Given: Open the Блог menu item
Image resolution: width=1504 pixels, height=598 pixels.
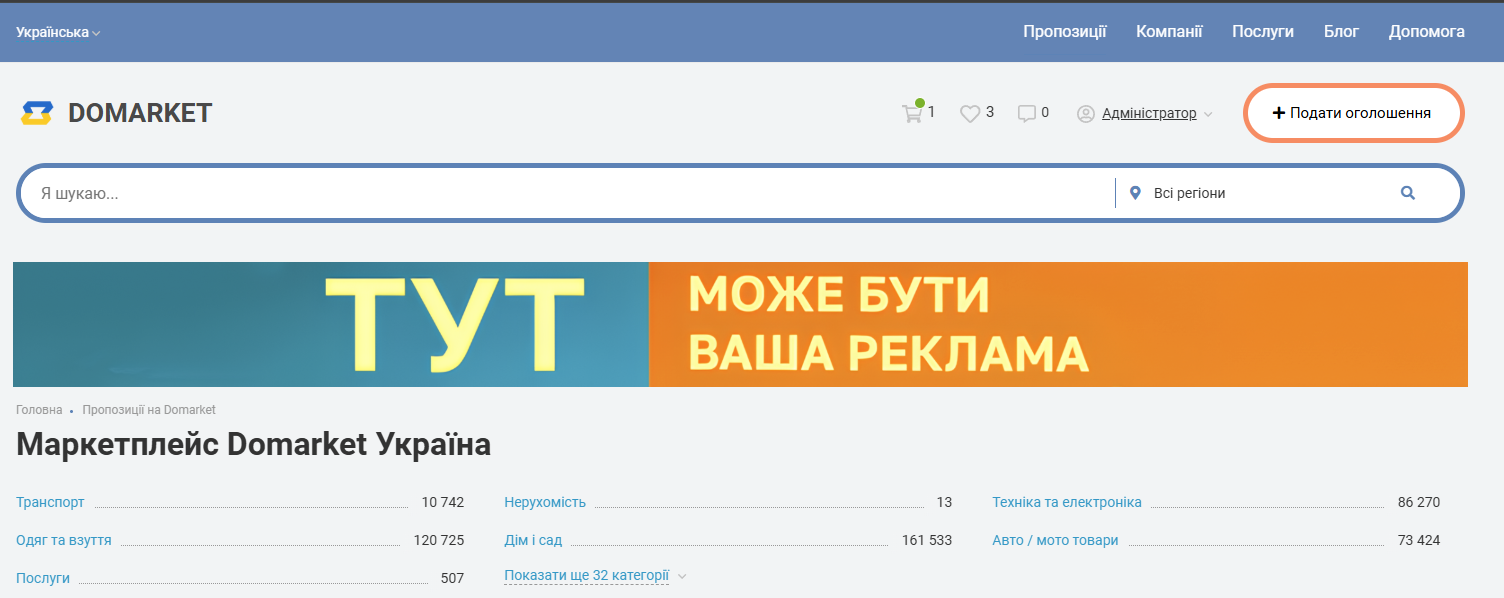Looking at the screenshot, I should [x=1341, y=32].
